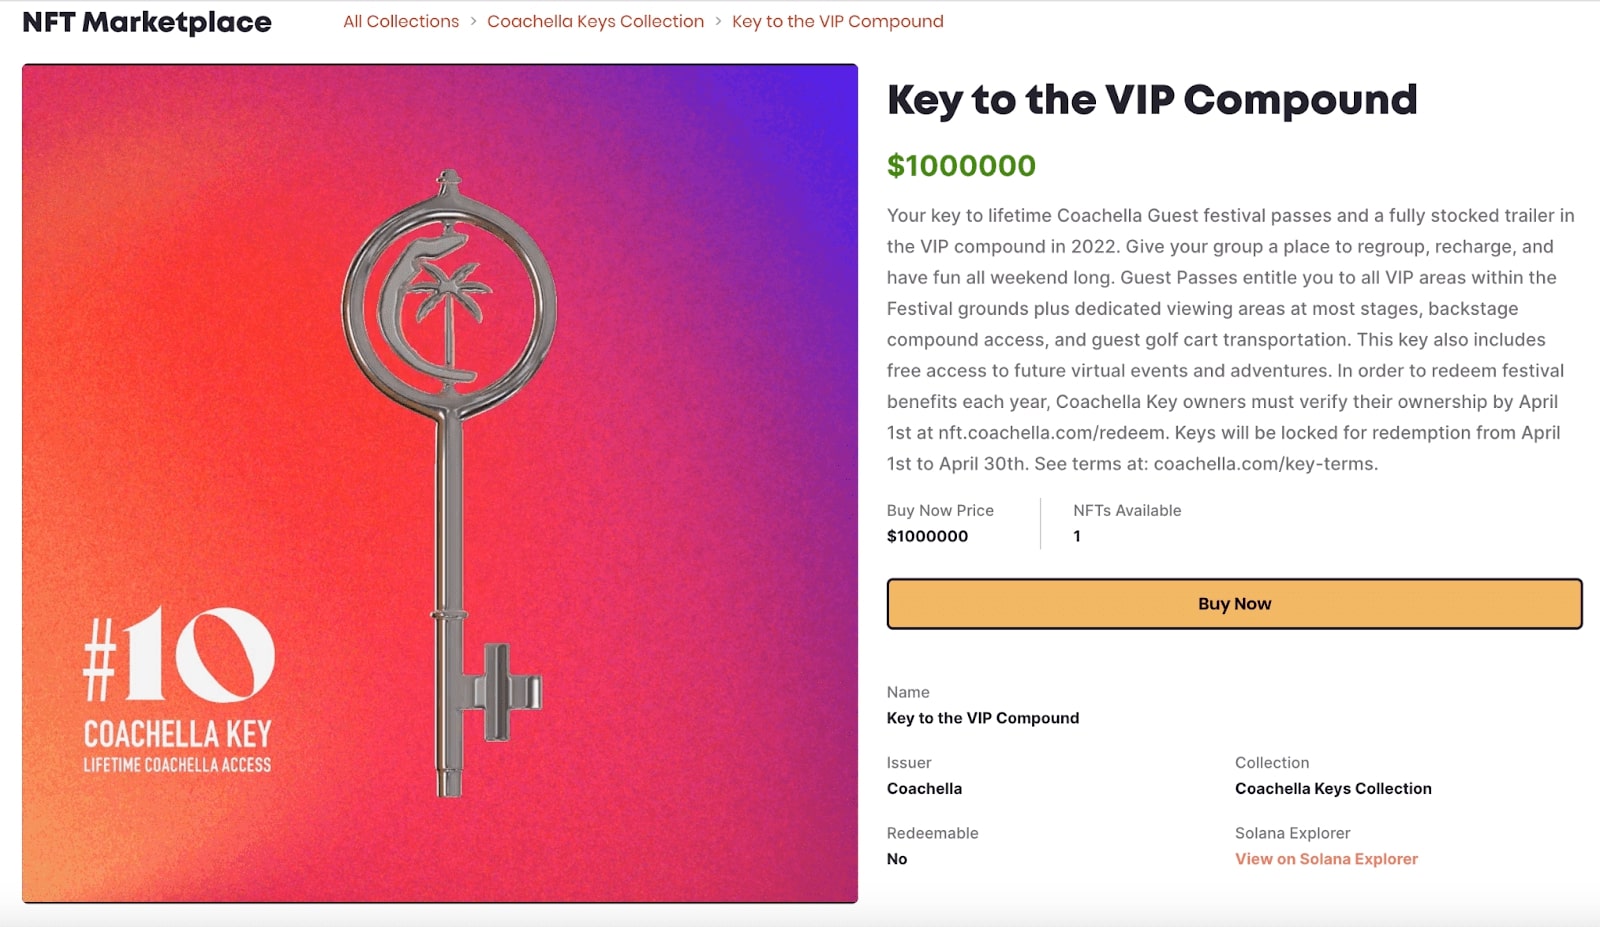Click the silver key shaft in the artwork
This screenshot has height=927, width=1600.
click(x=451, y=520)
